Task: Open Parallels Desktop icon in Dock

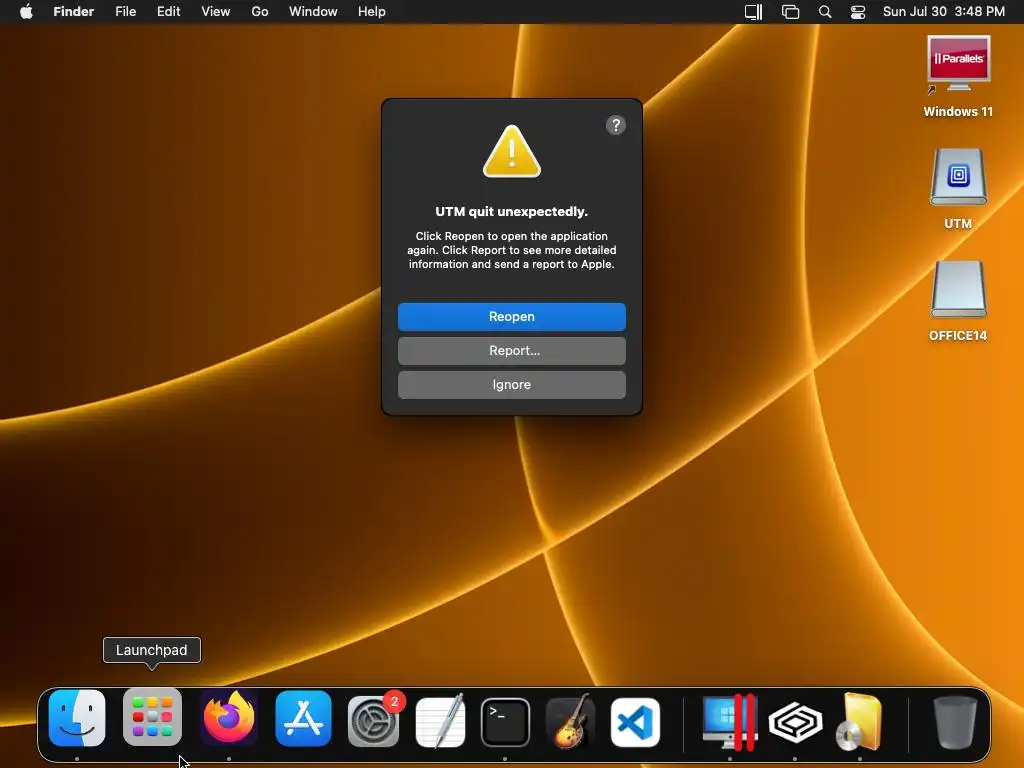Action: [729, 722]
